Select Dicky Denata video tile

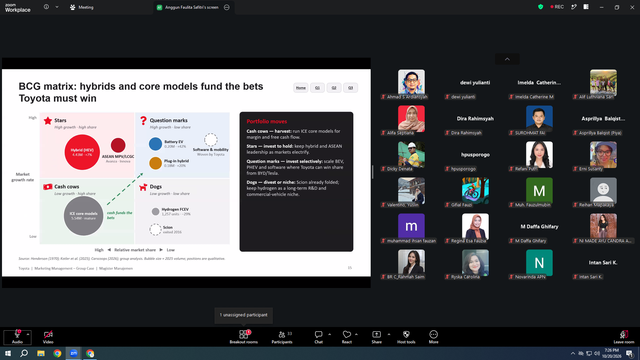click(411, 156)
